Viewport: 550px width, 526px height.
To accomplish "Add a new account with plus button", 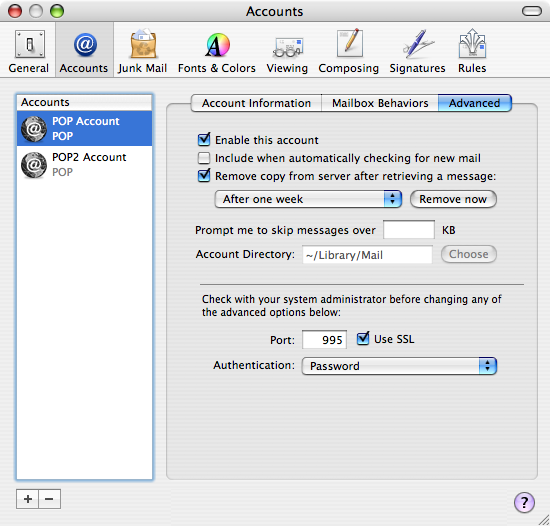I will coord(27,499).
